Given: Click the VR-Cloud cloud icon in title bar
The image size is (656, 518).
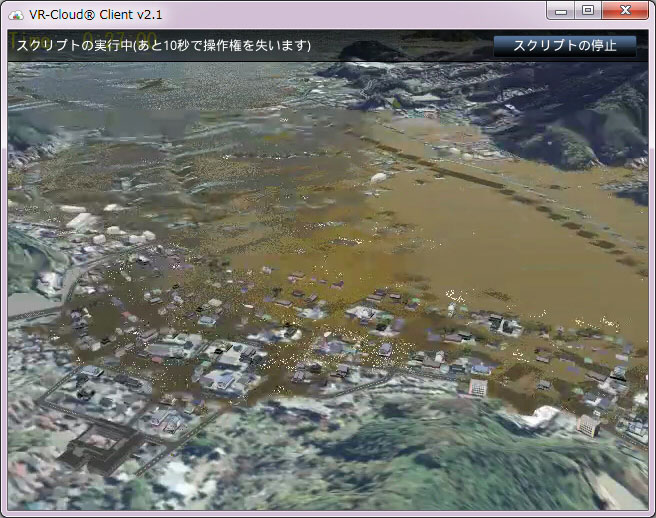Looking at the screenshot, I should point(16,15).
